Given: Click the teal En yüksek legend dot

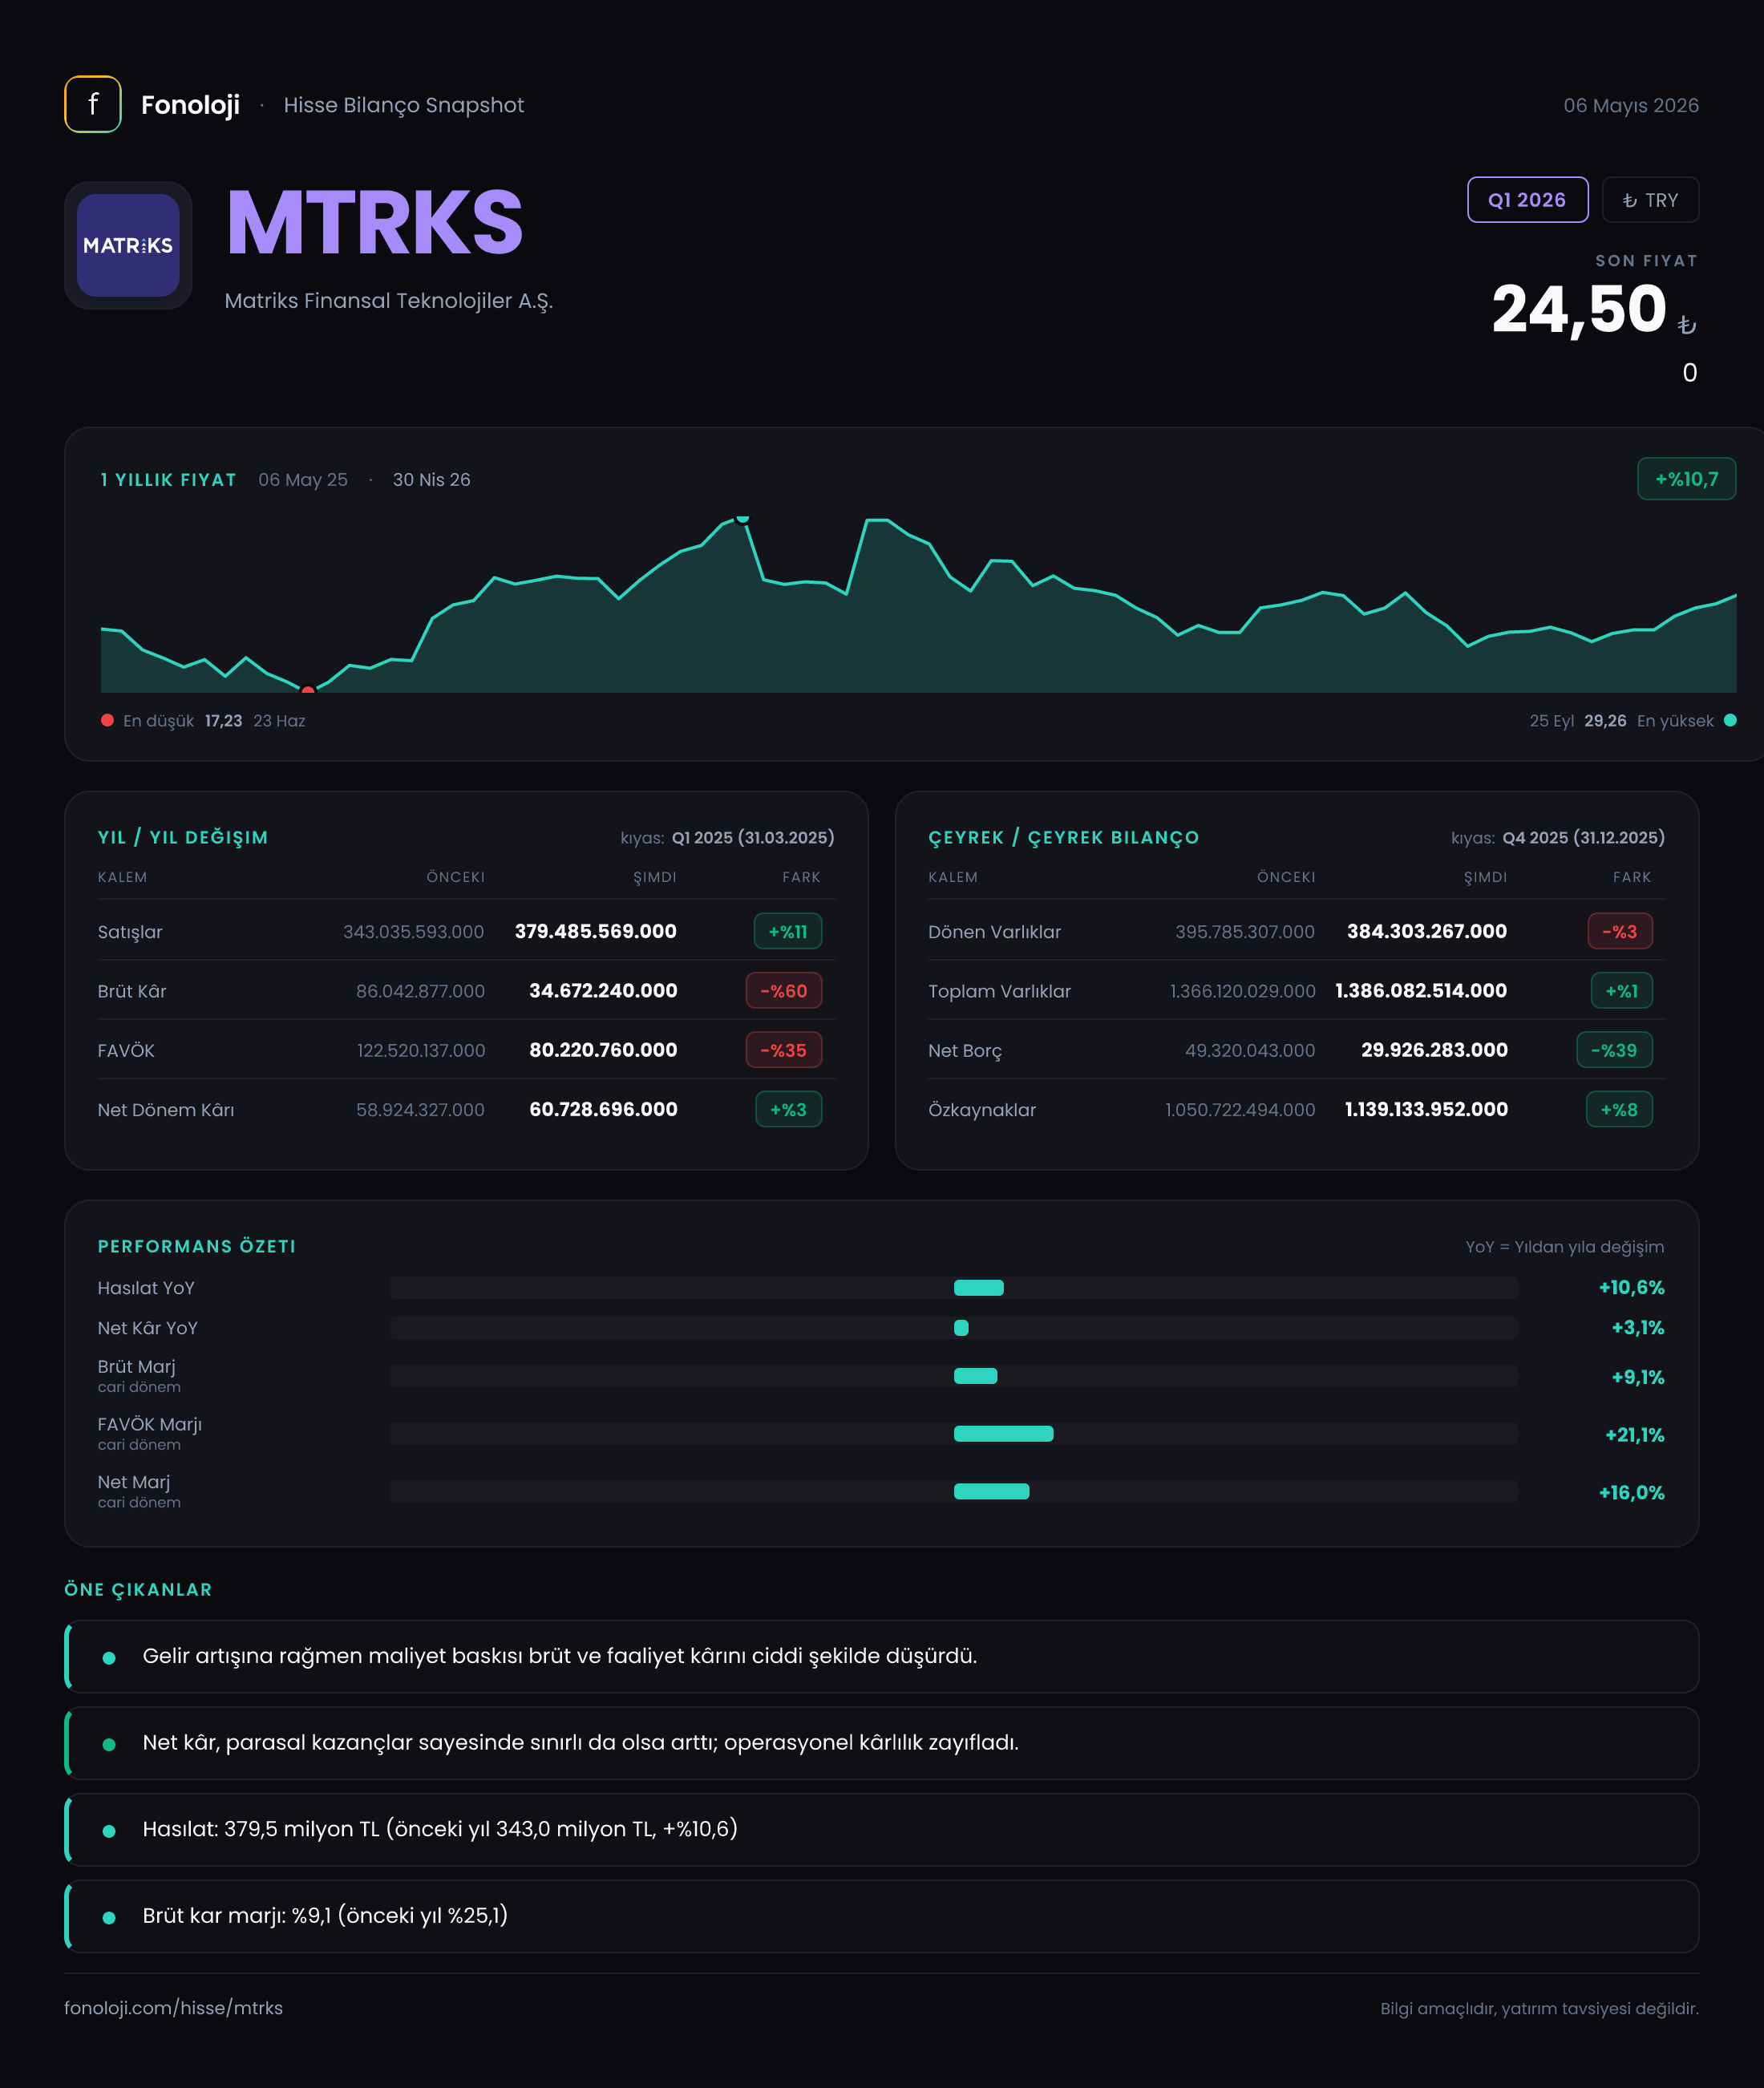Looking at the screenshot, I should [x=1730, y=720].
